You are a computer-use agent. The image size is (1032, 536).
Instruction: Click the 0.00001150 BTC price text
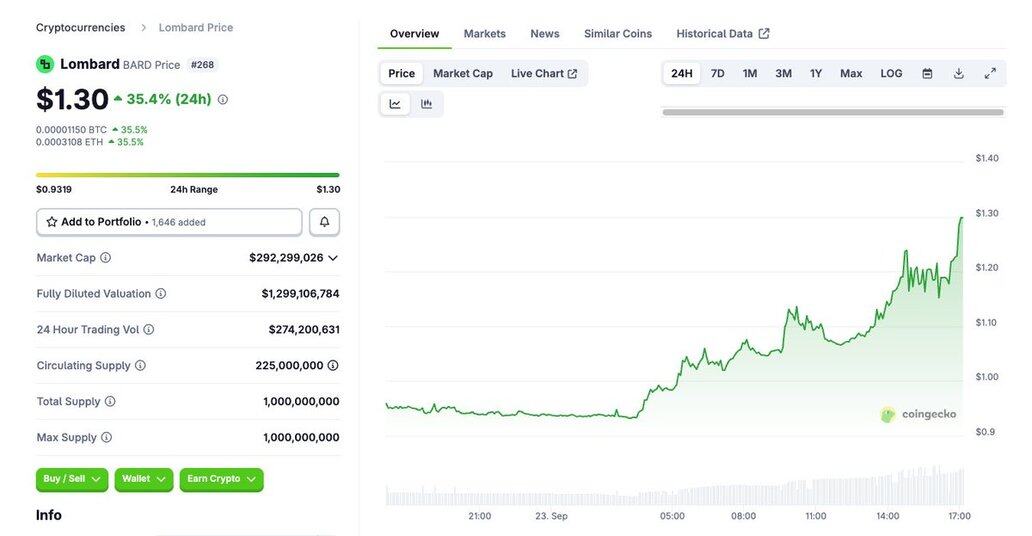(71, 130)
